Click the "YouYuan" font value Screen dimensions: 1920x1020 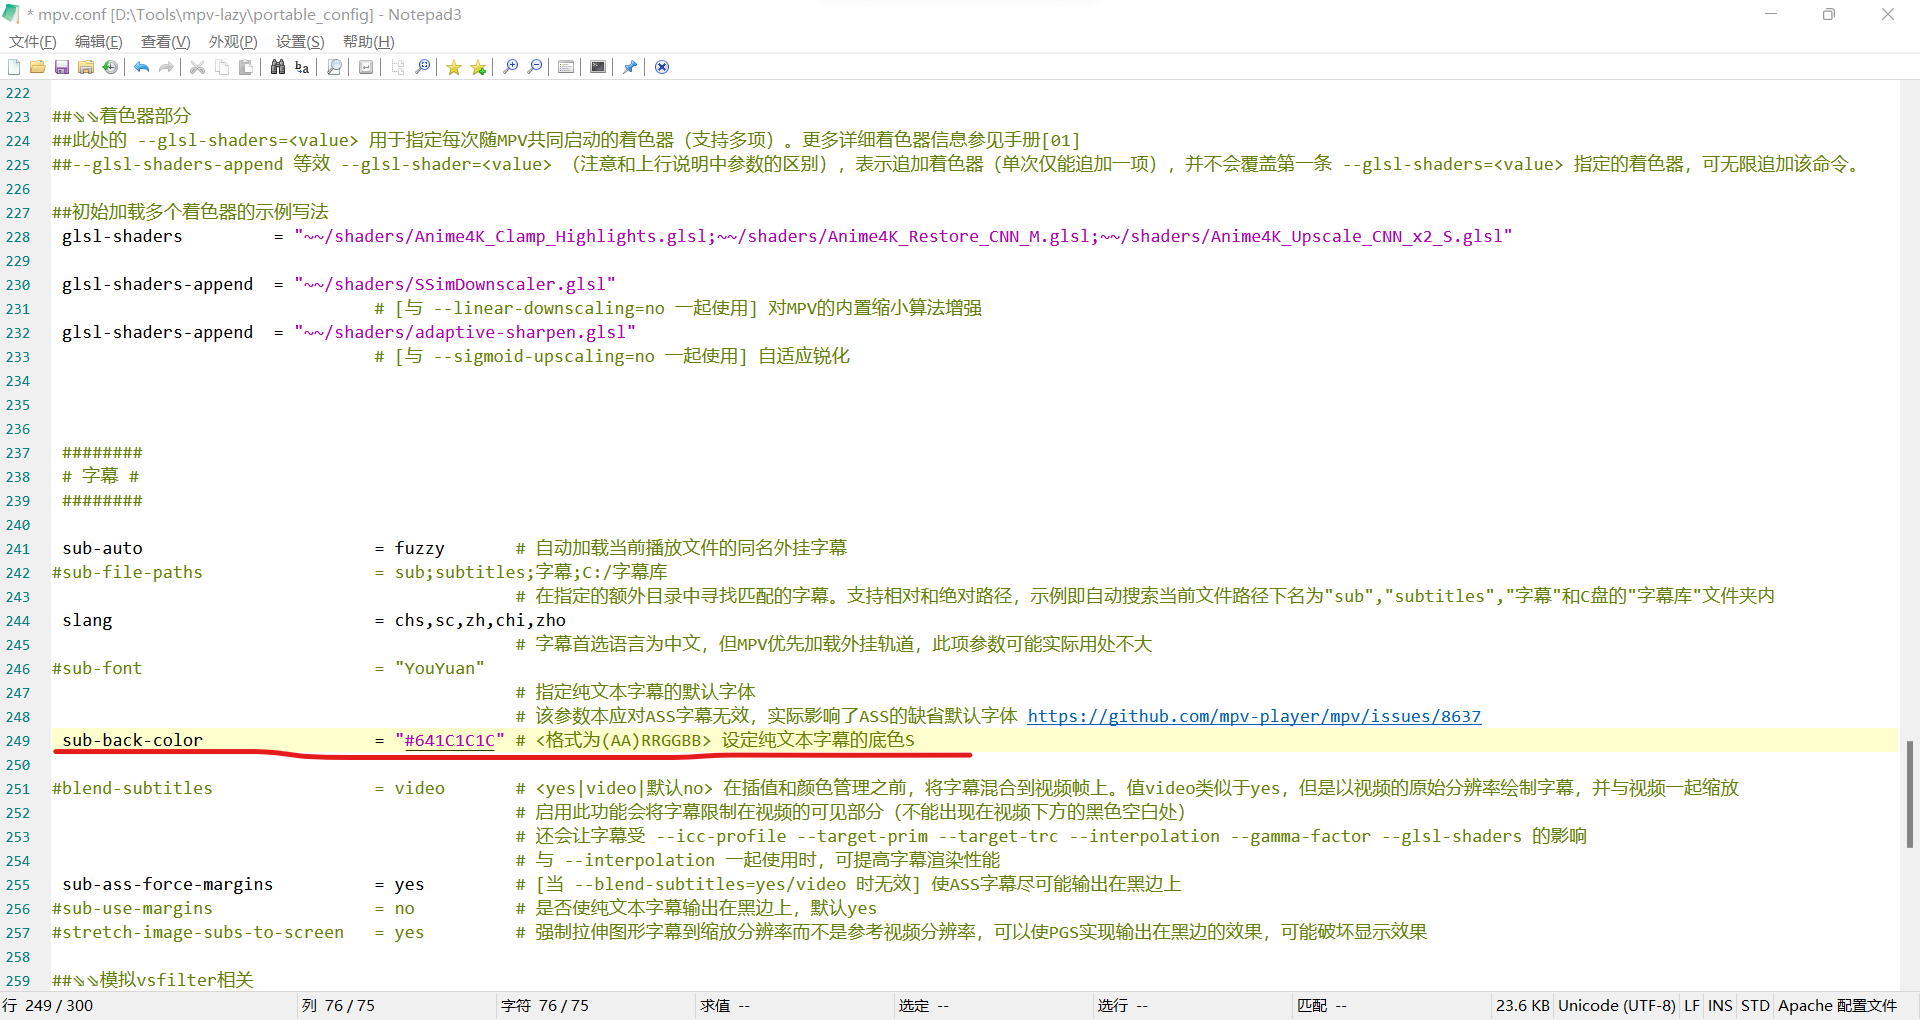(439, 668)
